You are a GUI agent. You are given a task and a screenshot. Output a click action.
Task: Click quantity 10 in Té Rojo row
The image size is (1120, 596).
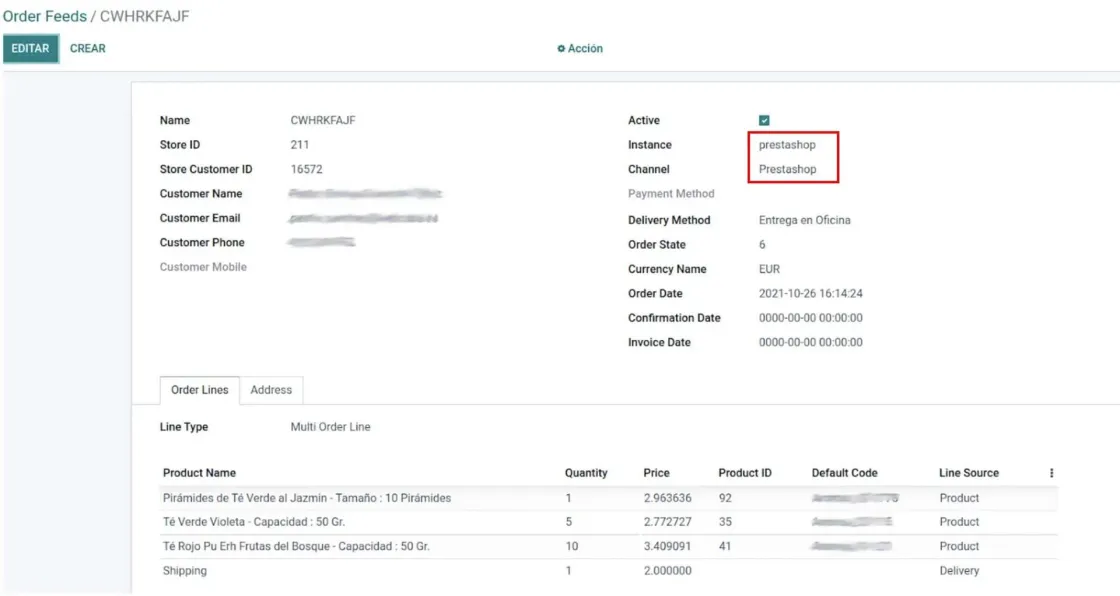point(571,547)
